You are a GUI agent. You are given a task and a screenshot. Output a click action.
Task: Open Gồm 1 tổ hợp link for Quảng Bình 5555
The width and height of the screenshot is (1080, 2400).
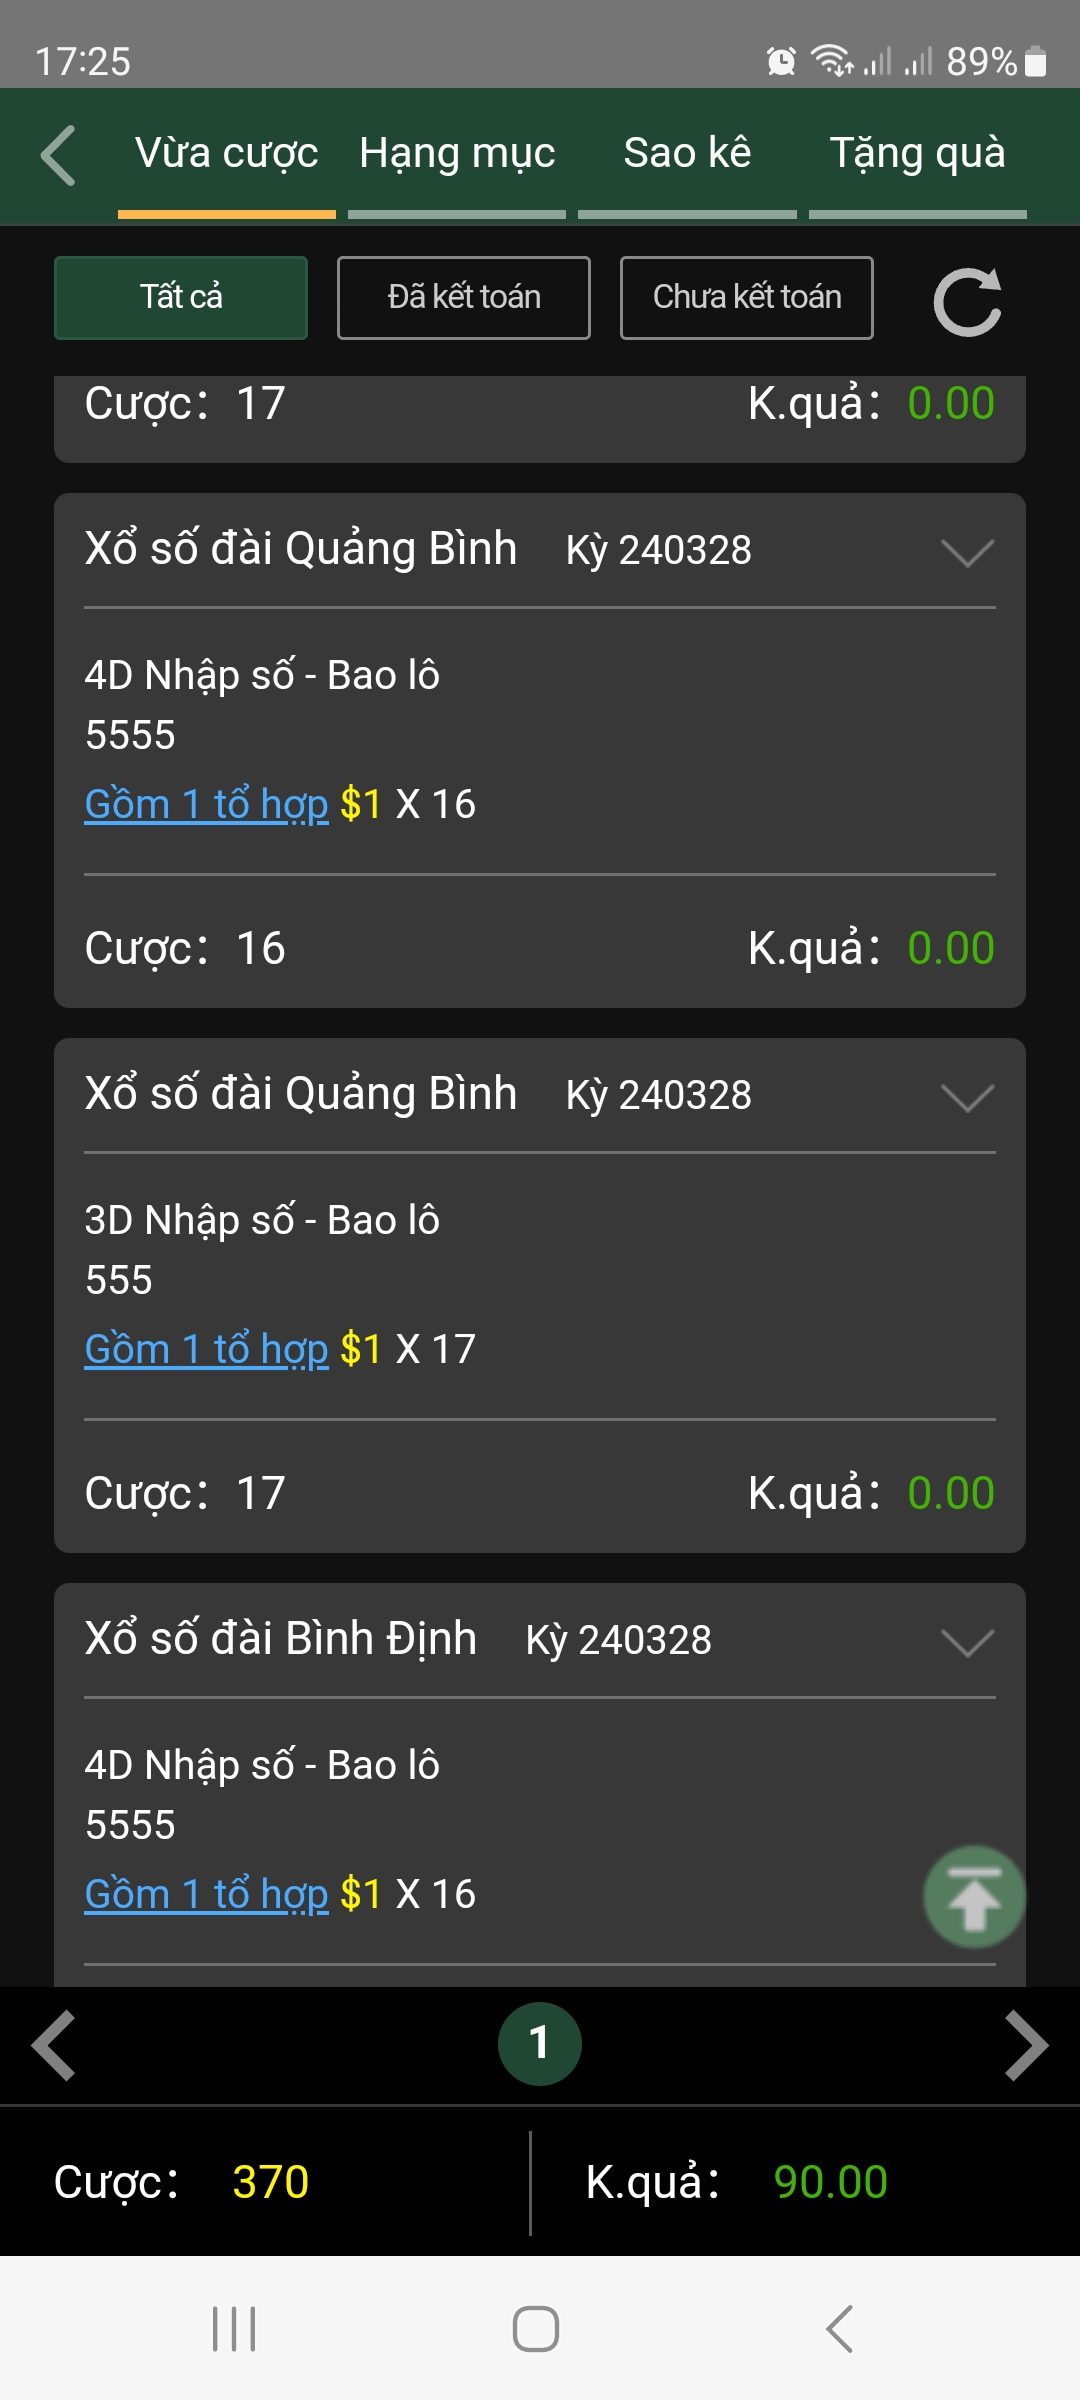(x=207, y=805)
